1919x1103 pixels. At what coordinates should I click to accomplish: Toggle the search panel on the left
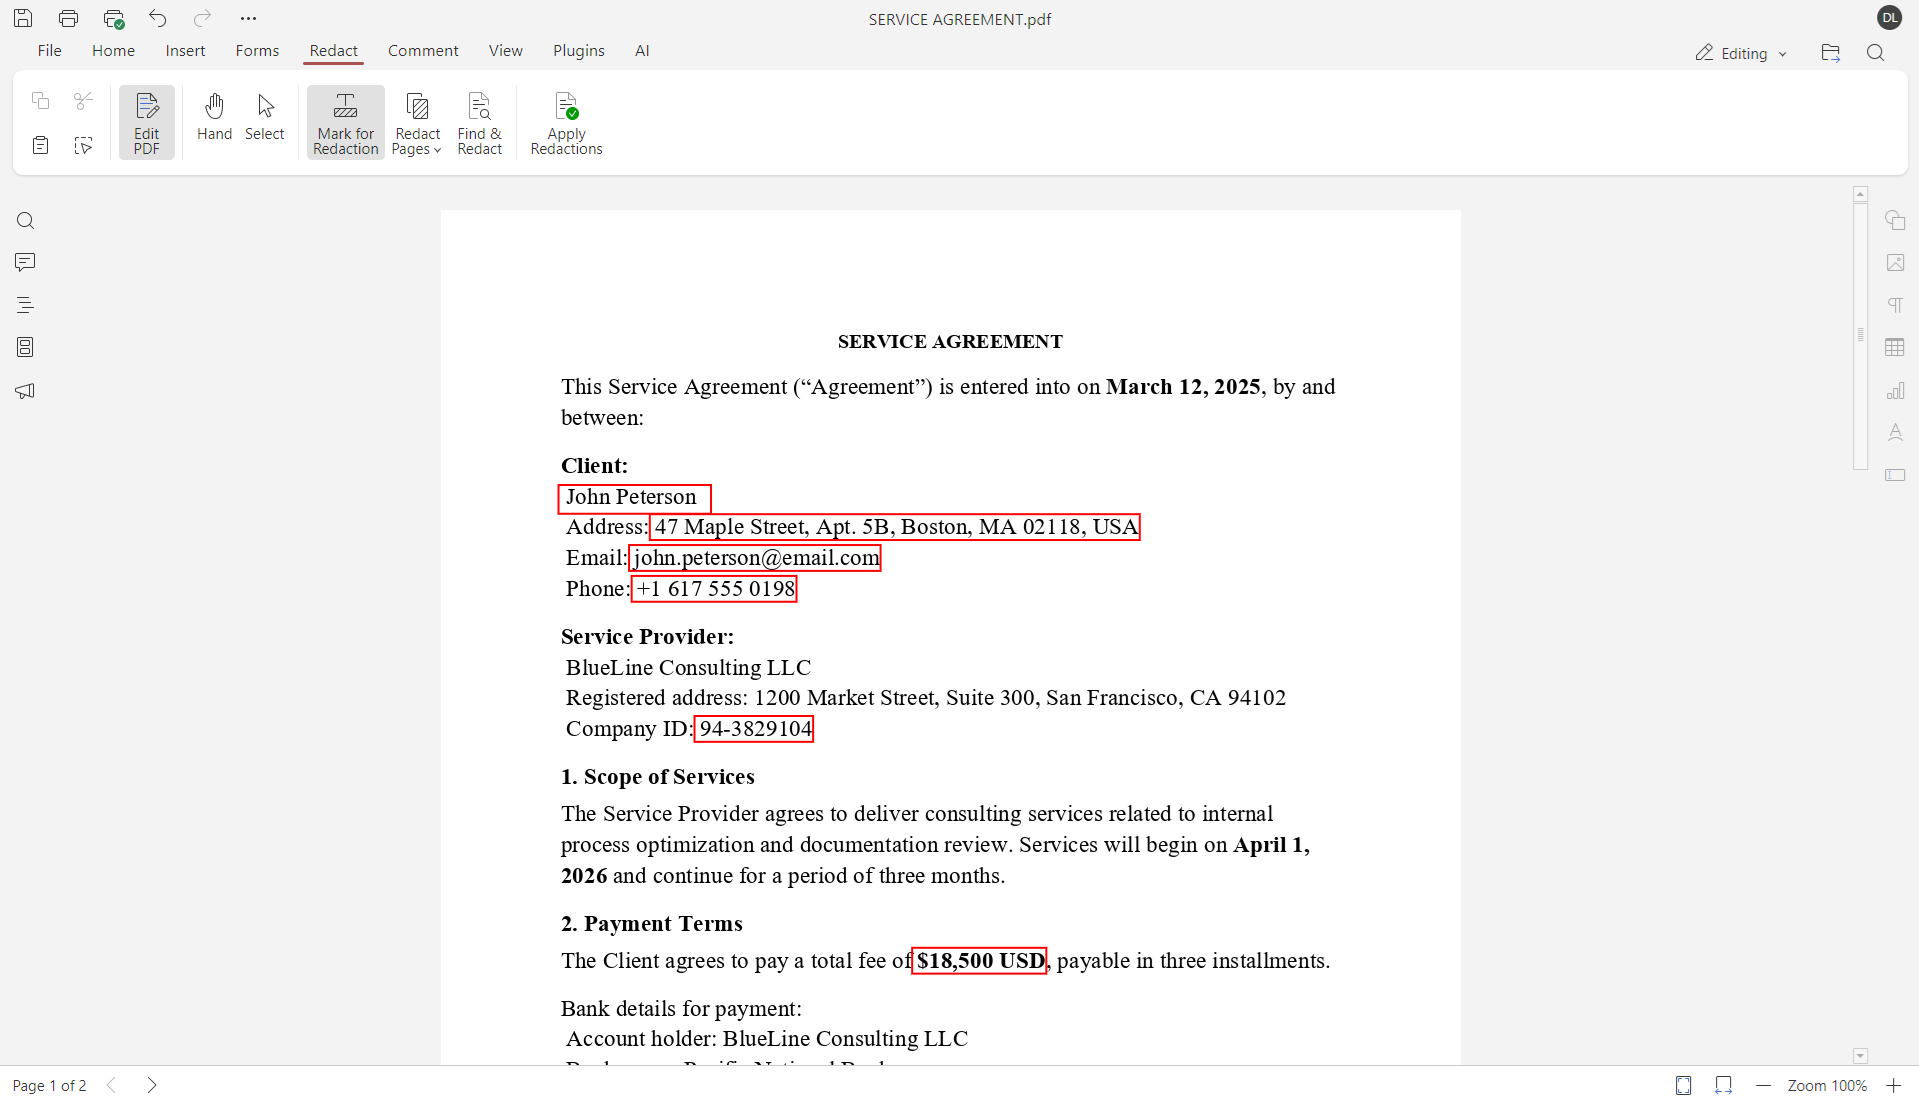coord(25,220)
